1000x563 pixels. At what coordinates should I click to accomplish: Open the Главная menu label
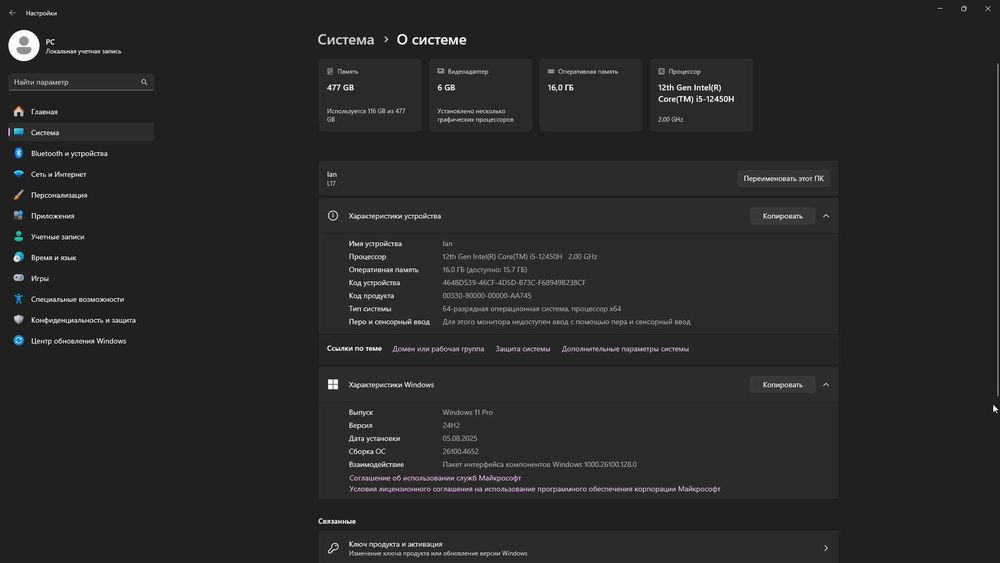44,112
